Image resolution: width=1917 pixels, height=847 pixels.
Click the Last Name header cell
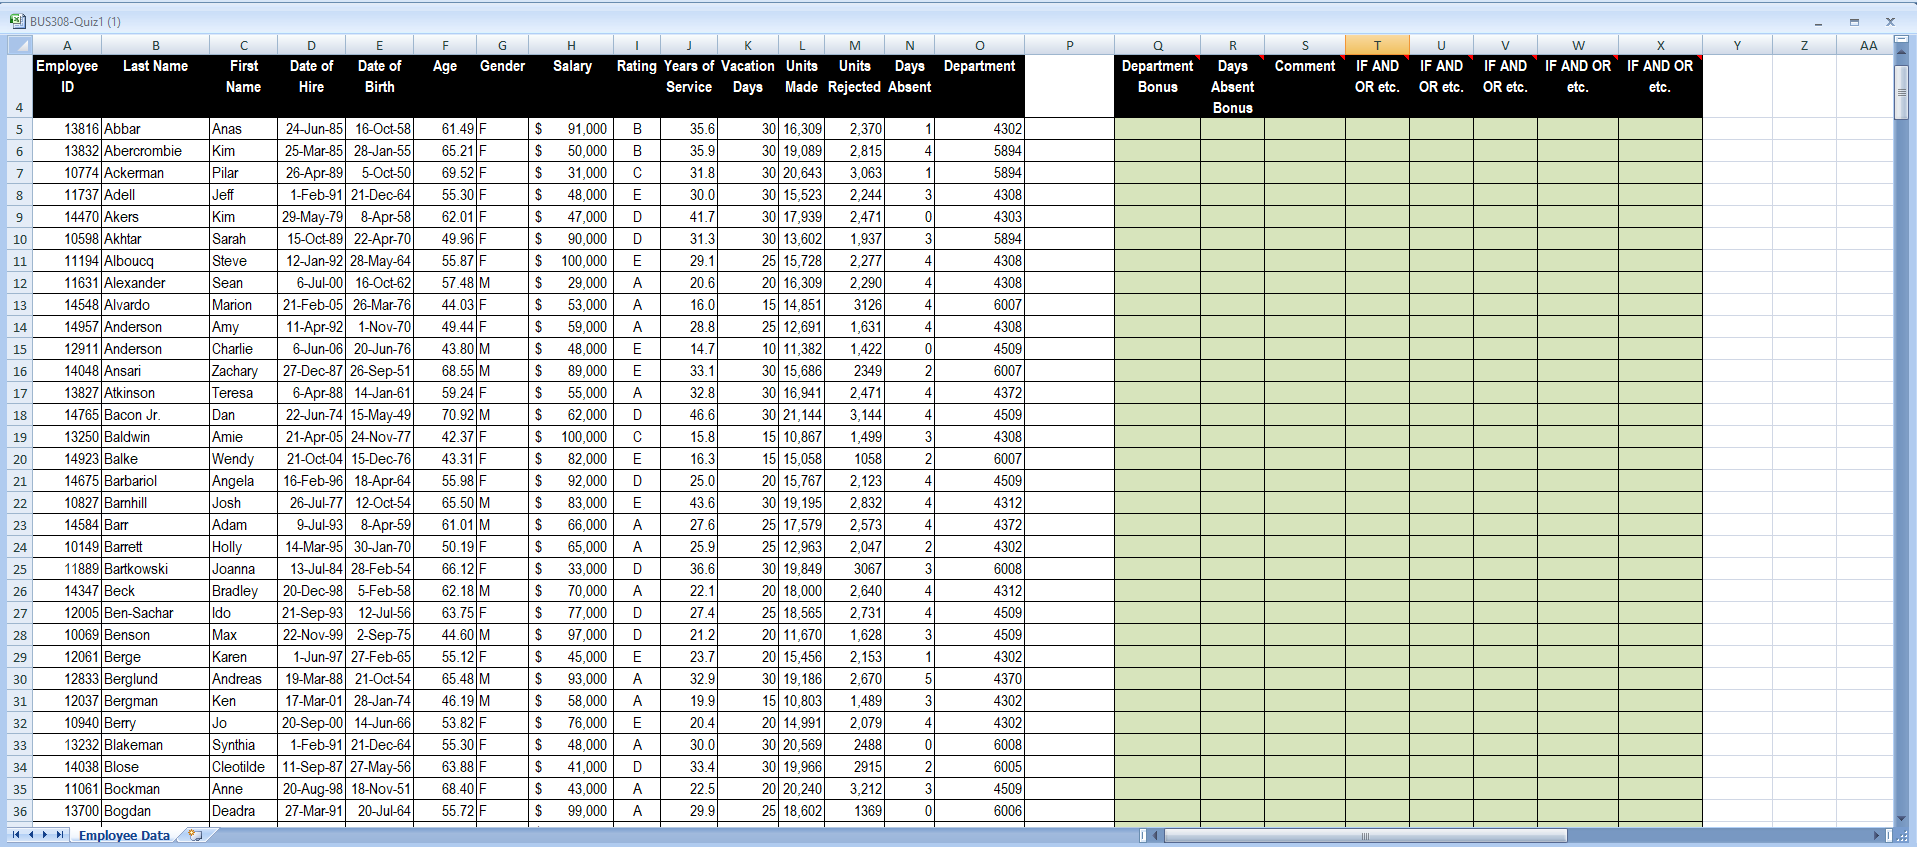(x=155, y=86)
